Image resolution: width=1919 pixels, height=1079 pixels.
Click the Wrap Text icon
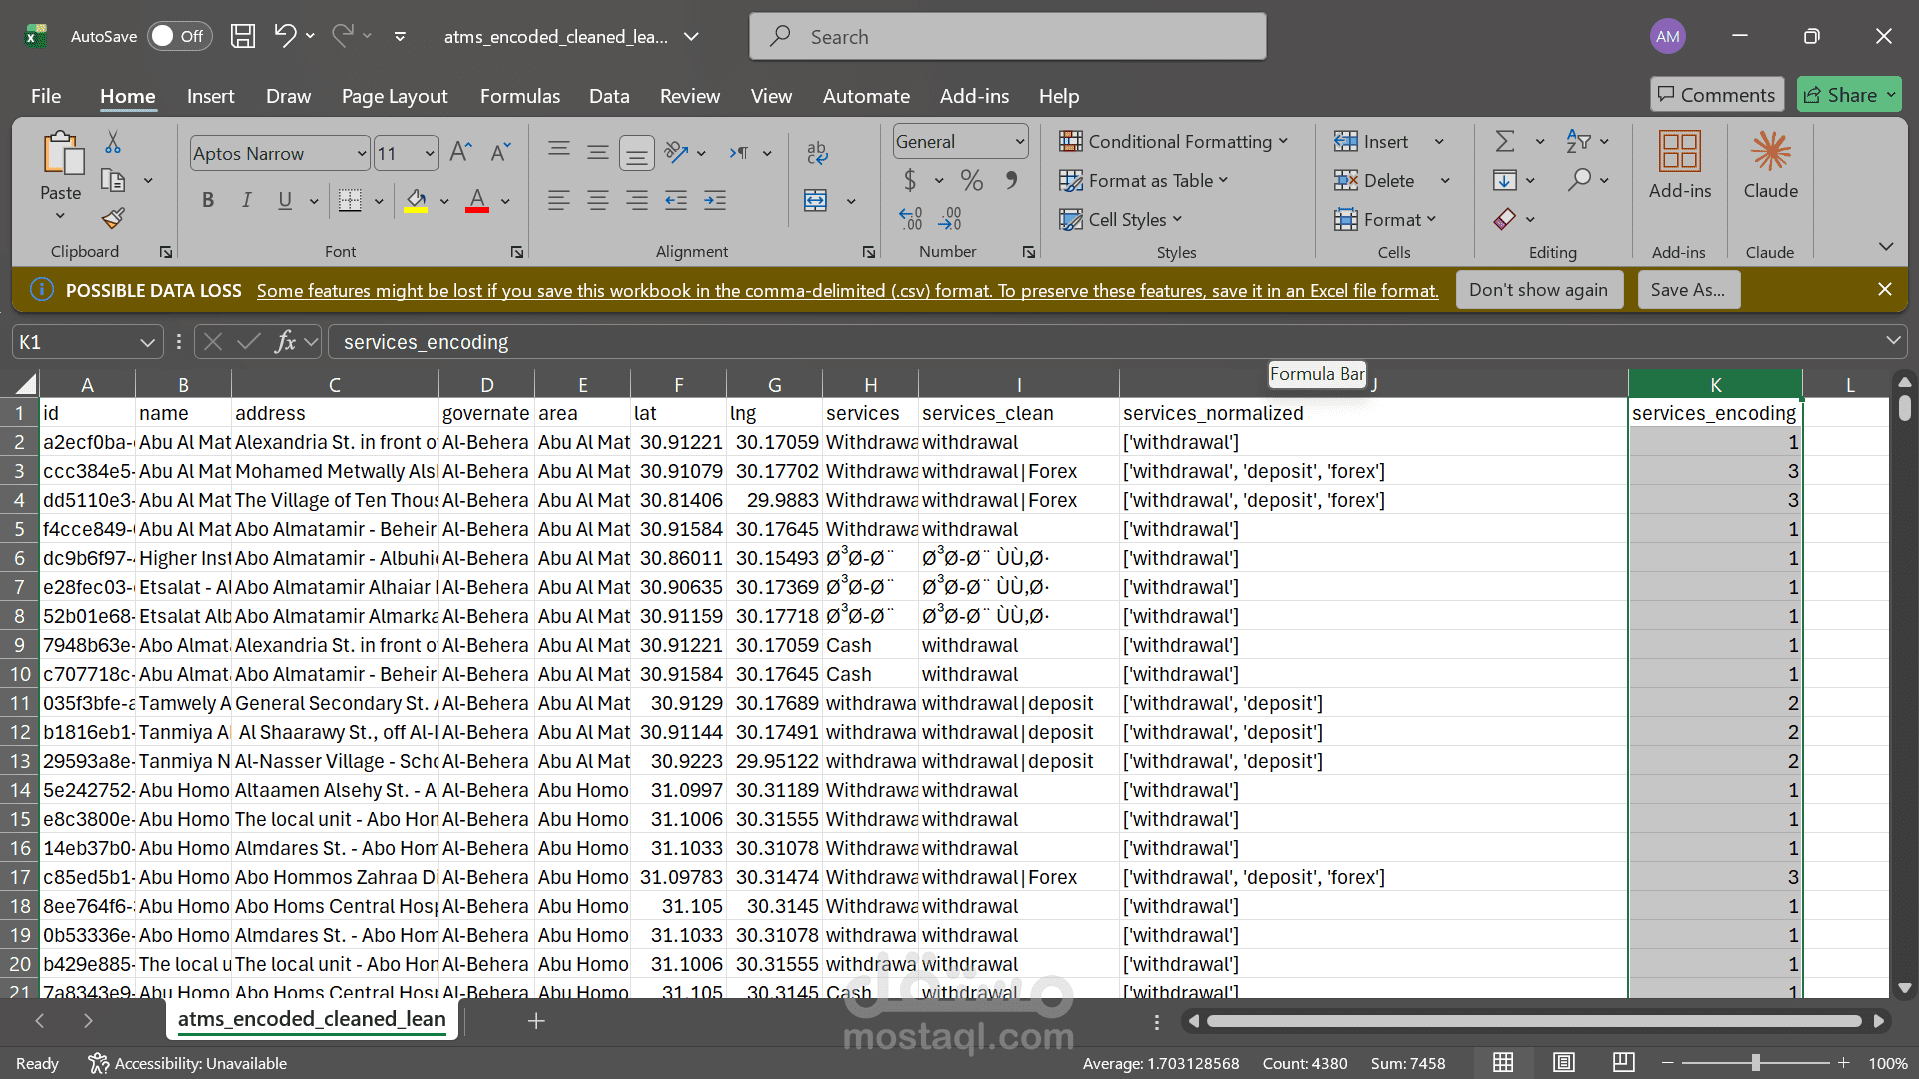coord(817,153)
